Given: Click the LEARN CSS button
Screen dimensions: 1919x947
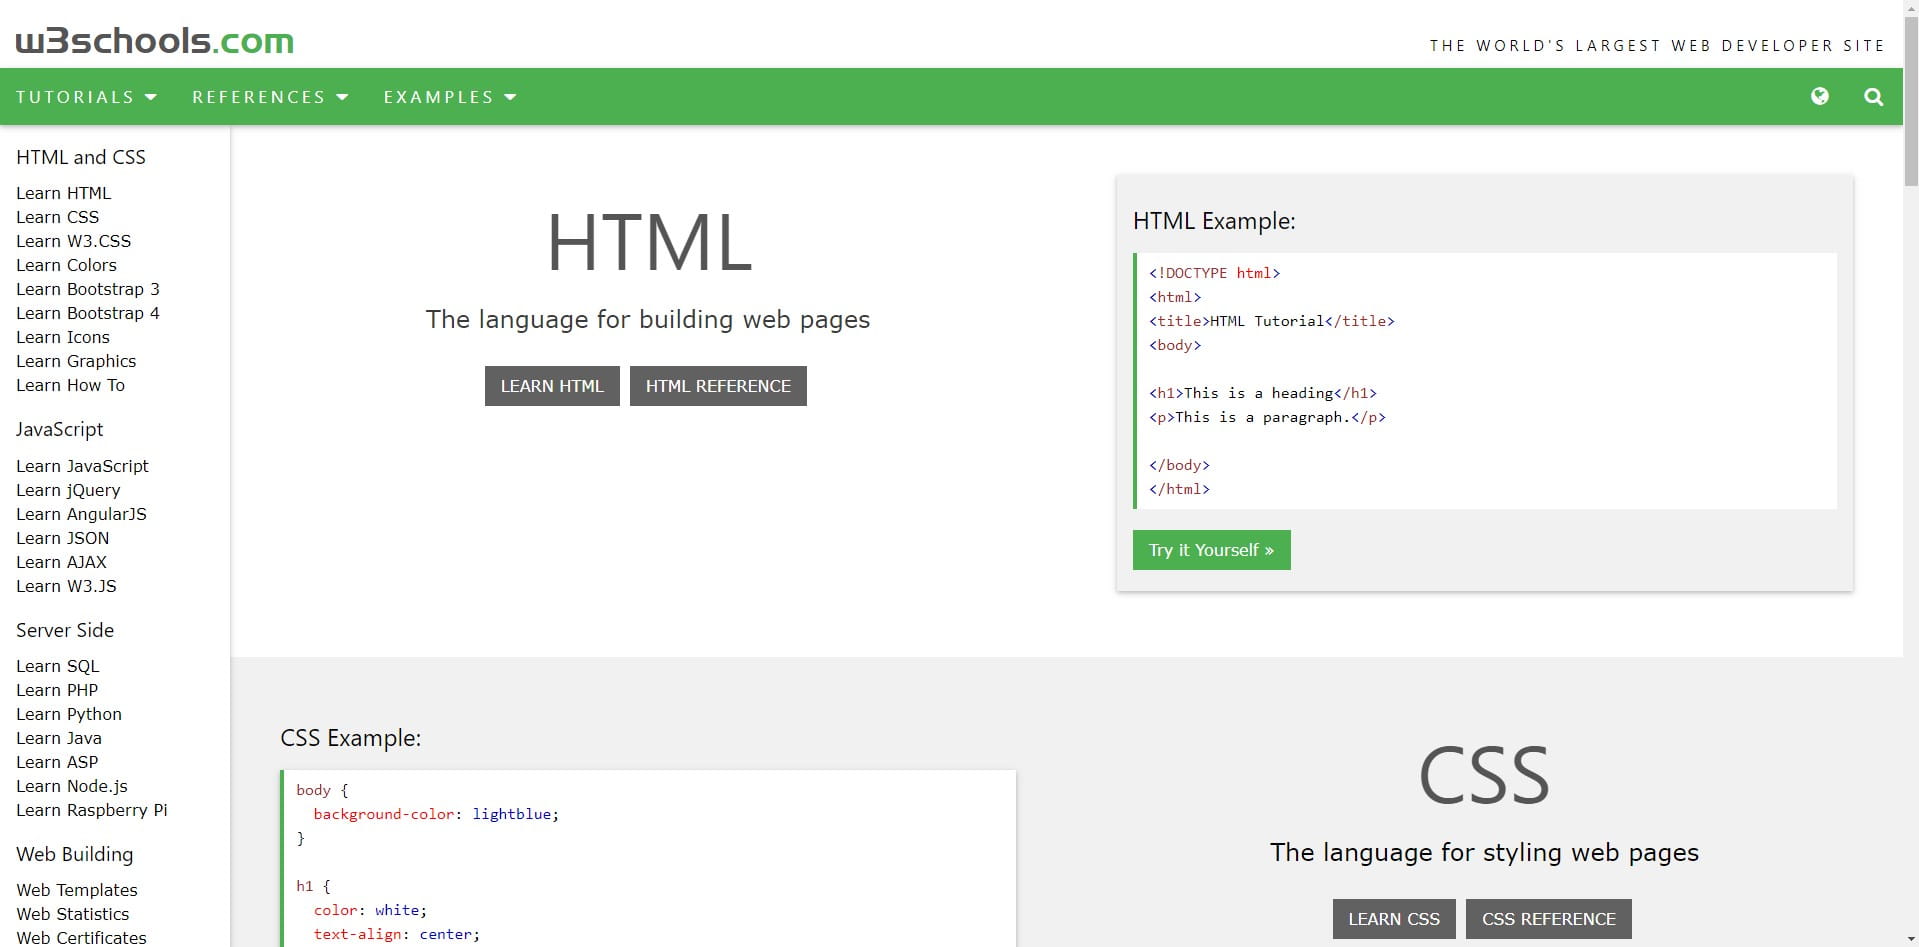Looking at the screenshot, I should pos(1394,919).
